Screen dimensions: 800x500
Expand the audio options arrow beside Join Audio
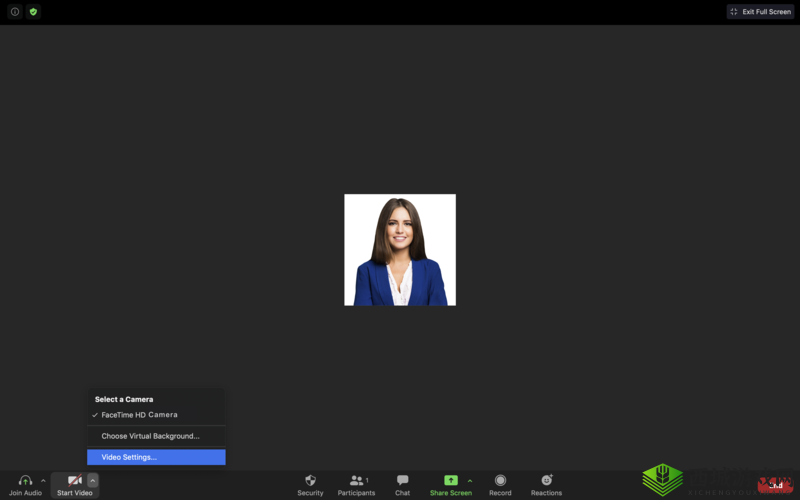pyautogui.click(x=43, y=481)
